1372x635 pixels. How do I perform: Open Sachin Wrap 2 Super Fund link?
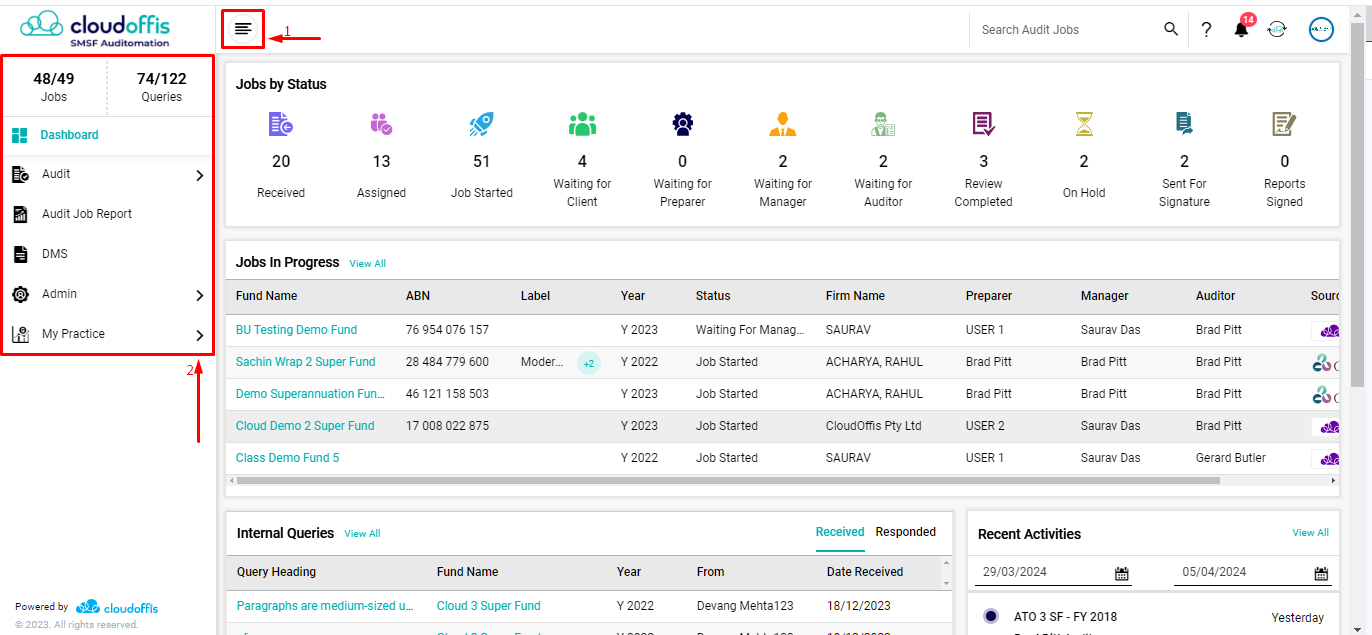pyautogui.click(x=306, y=362)
